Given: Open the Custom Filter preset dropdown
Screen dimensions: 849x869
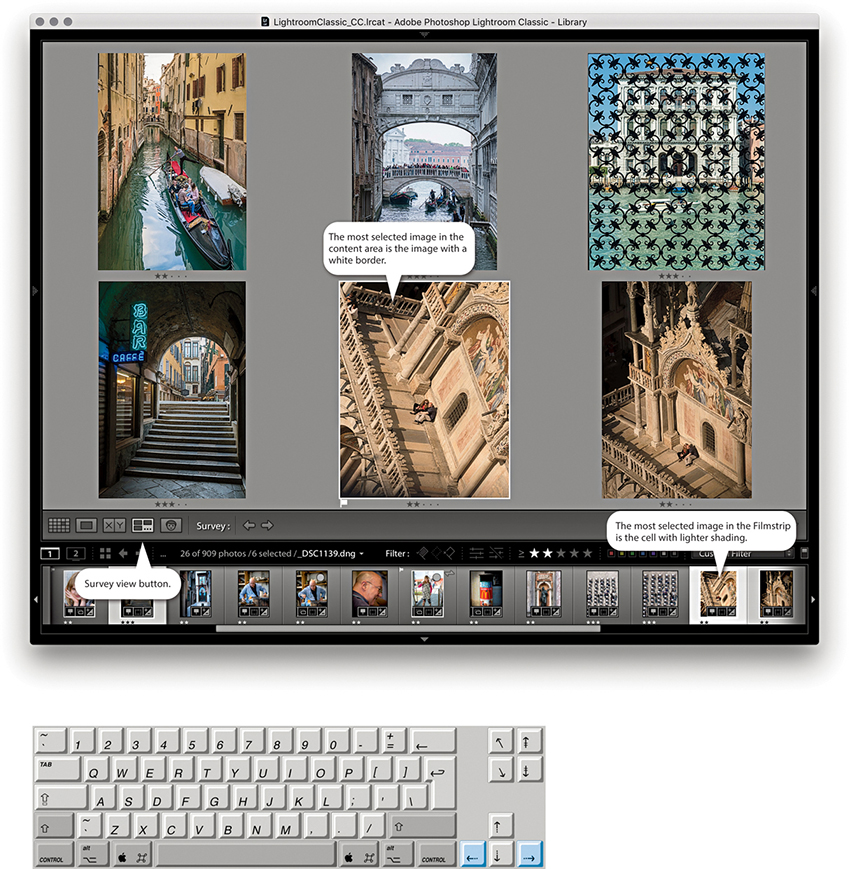Looking at the screenshot, I should [743, 553].
